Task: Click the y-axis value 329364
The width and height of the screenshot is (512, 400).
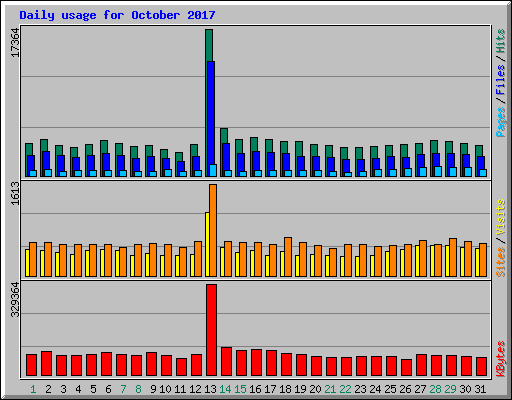Action: point(15,300)
